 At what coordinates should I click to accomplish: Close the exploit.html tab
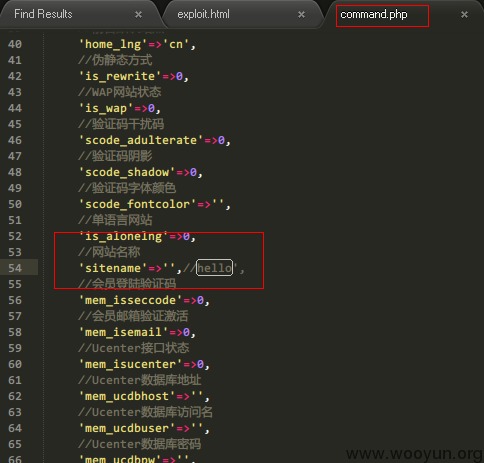[x=301, y=15]
